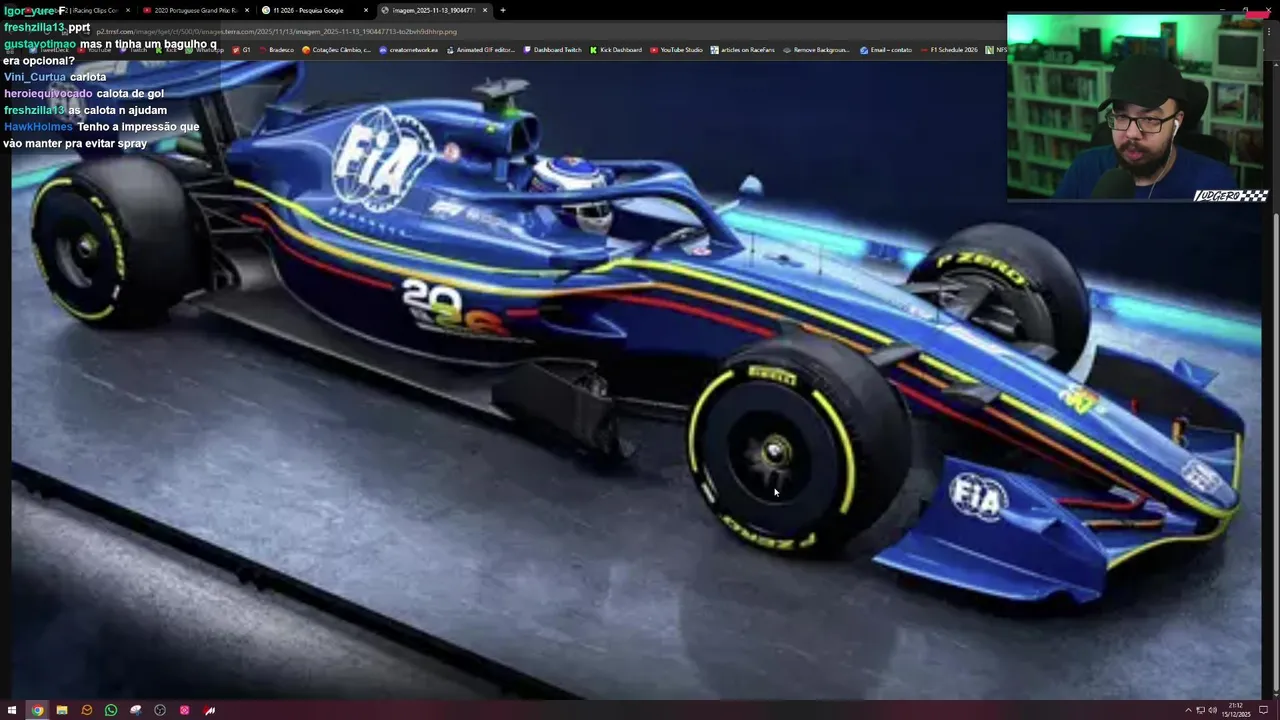The height and width of the screenshot is (720, 1280).
Task: Open WhatsApp from the taskbar
Action: click(111, 710)
